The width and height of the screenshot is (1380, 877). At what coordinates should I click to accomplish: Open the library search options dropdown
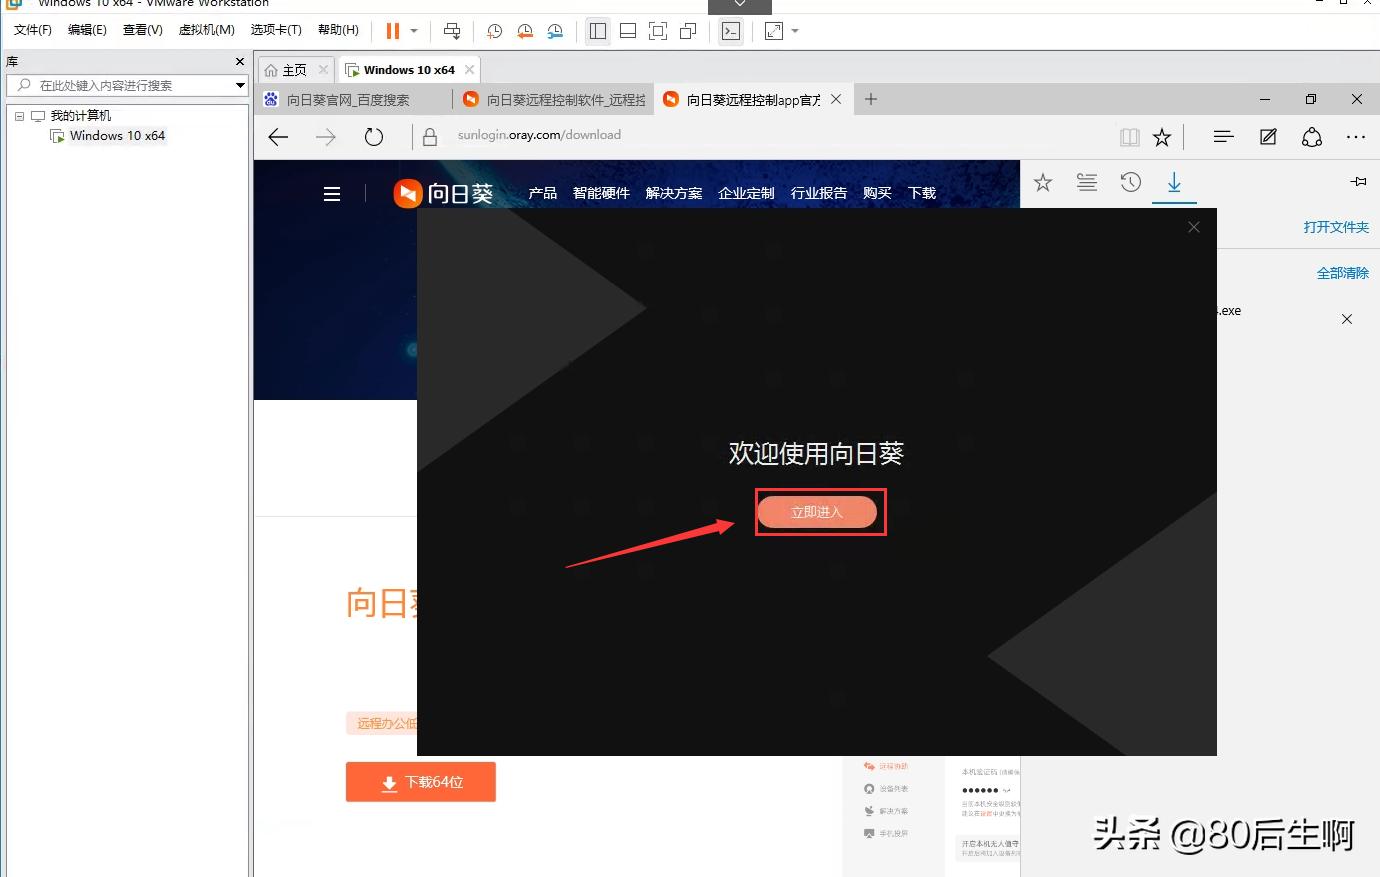pyautogui.click(x=240, y=85)
